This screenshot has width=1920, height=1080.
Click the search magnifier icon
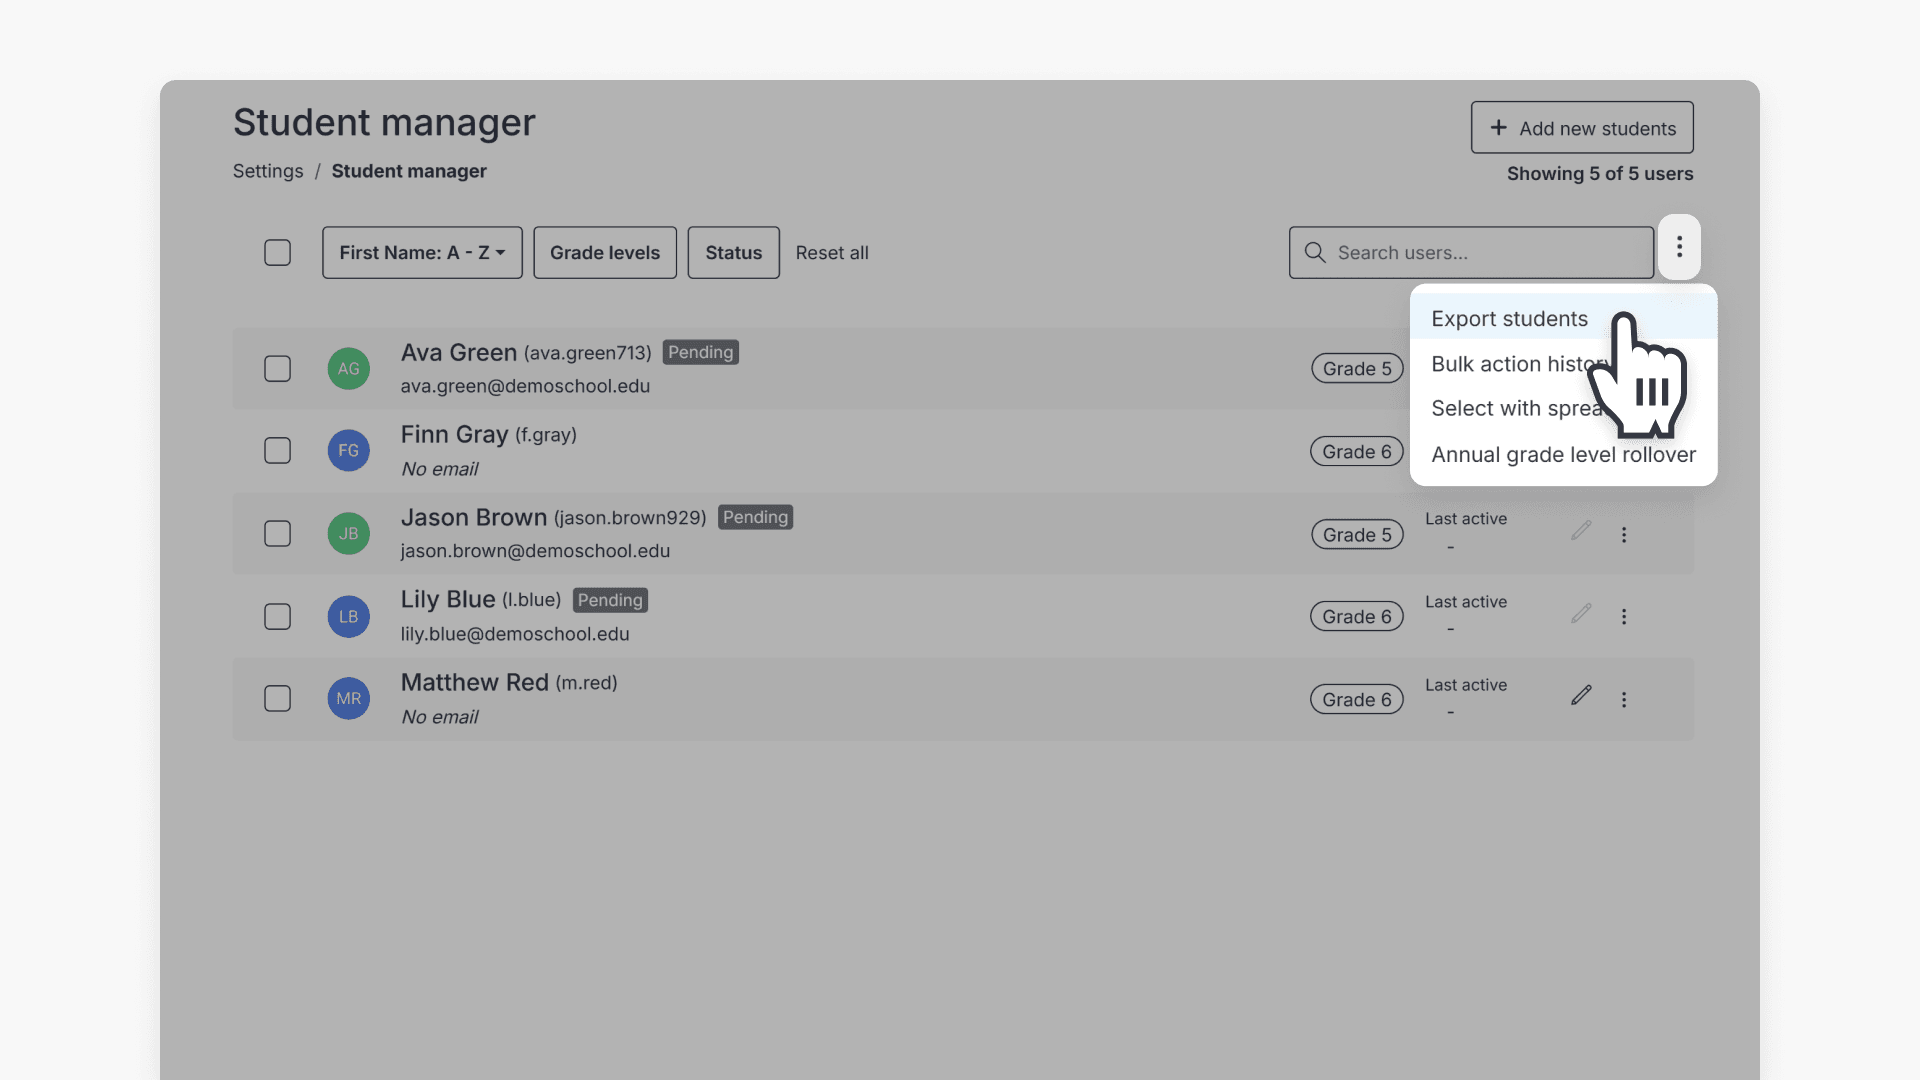1314,252
